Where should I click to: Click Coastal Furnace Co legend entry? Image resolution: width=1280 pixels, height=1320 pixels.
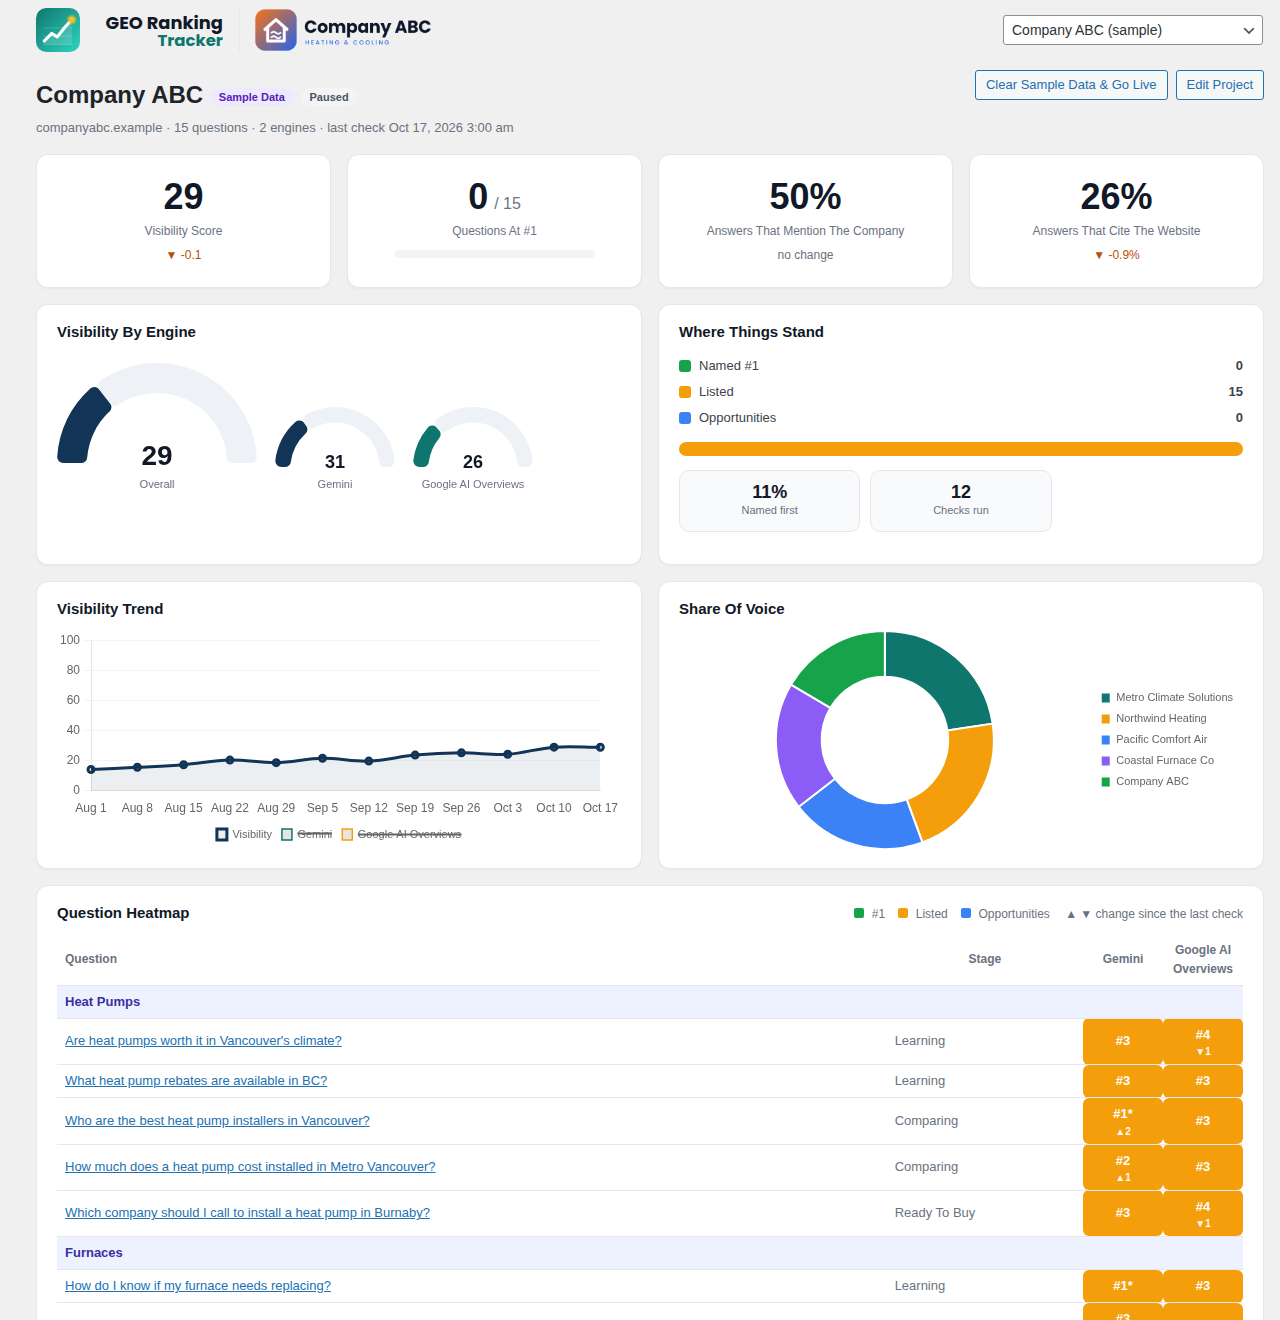coord(1158,761)
